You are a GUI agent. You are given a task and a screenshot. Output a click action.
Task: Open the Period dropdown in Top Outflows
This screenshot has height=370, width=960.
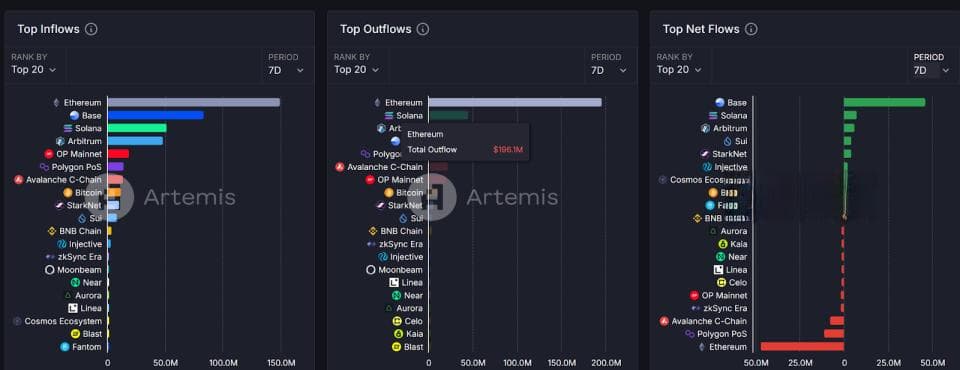coord(609,70)
